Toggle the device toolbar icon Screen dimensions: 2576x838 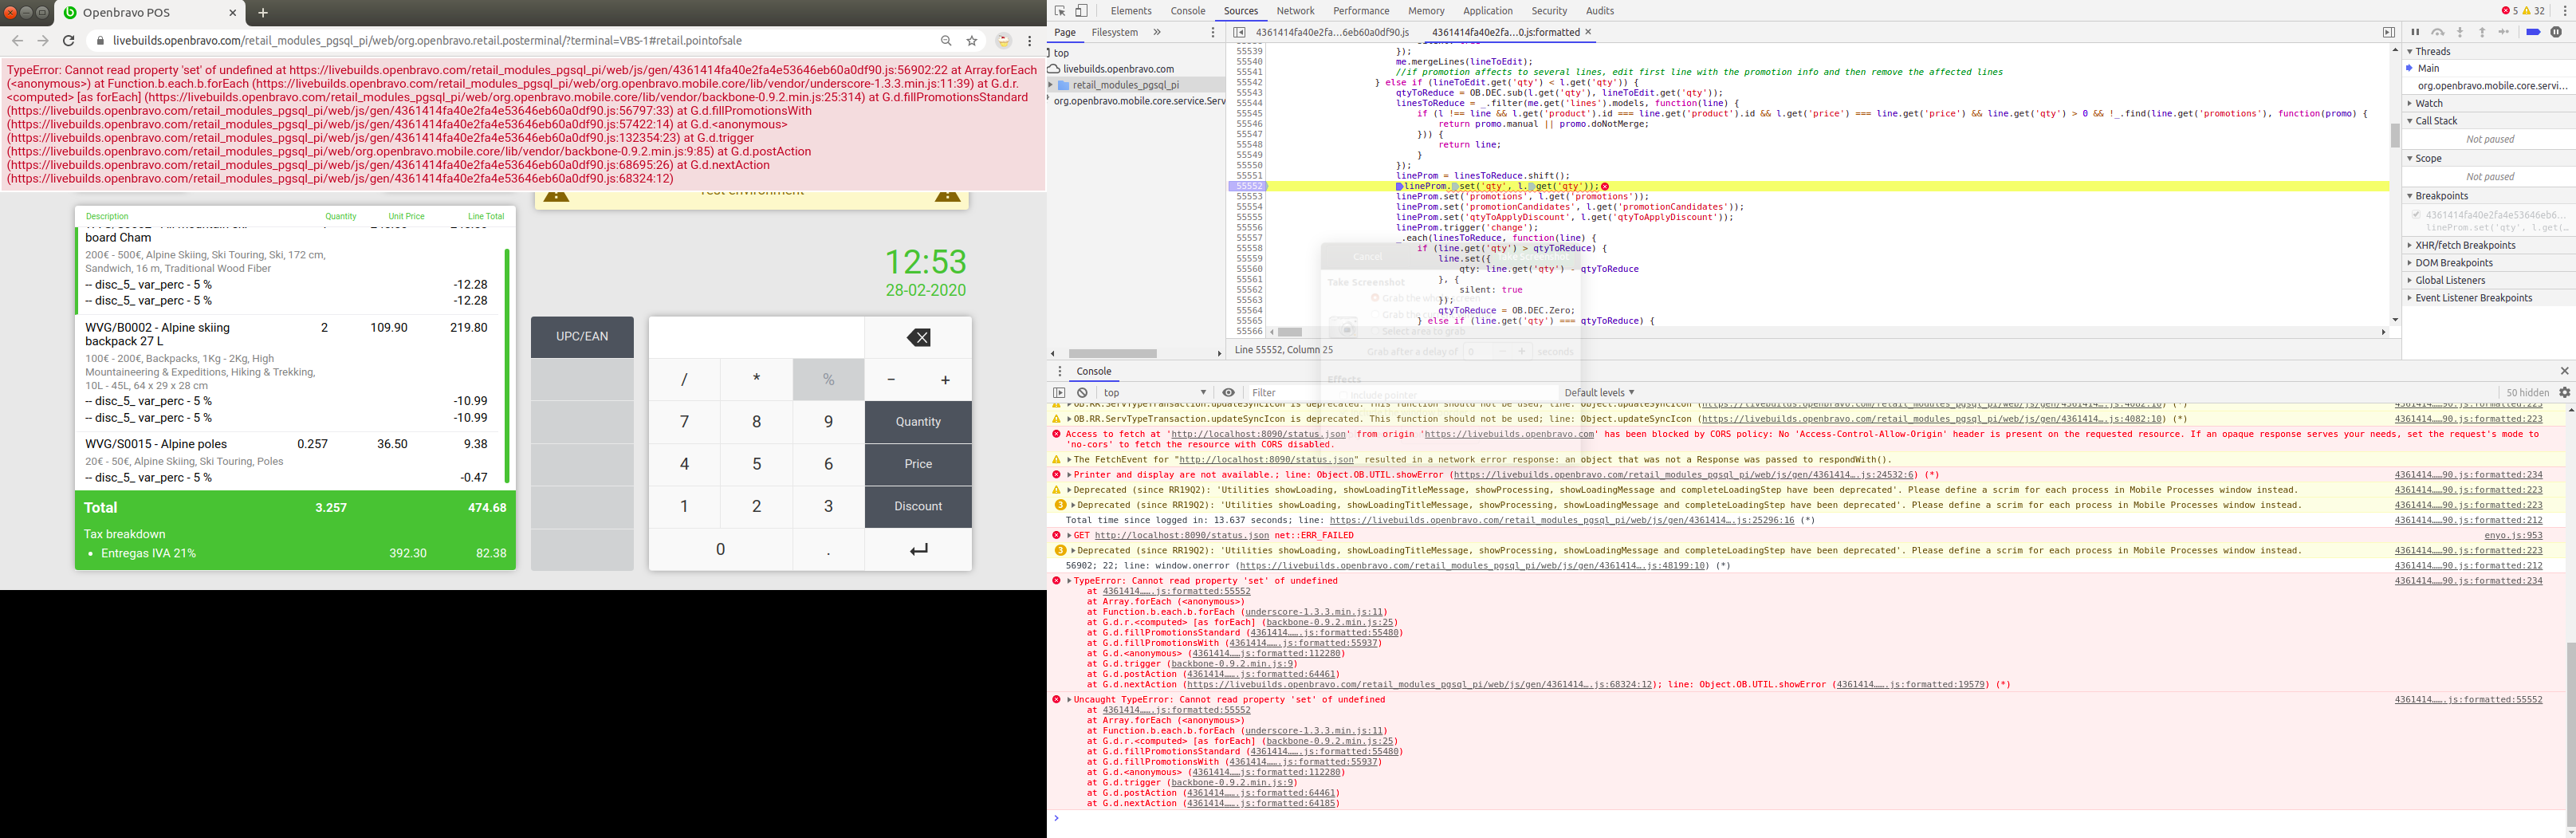coord(1081,11)
